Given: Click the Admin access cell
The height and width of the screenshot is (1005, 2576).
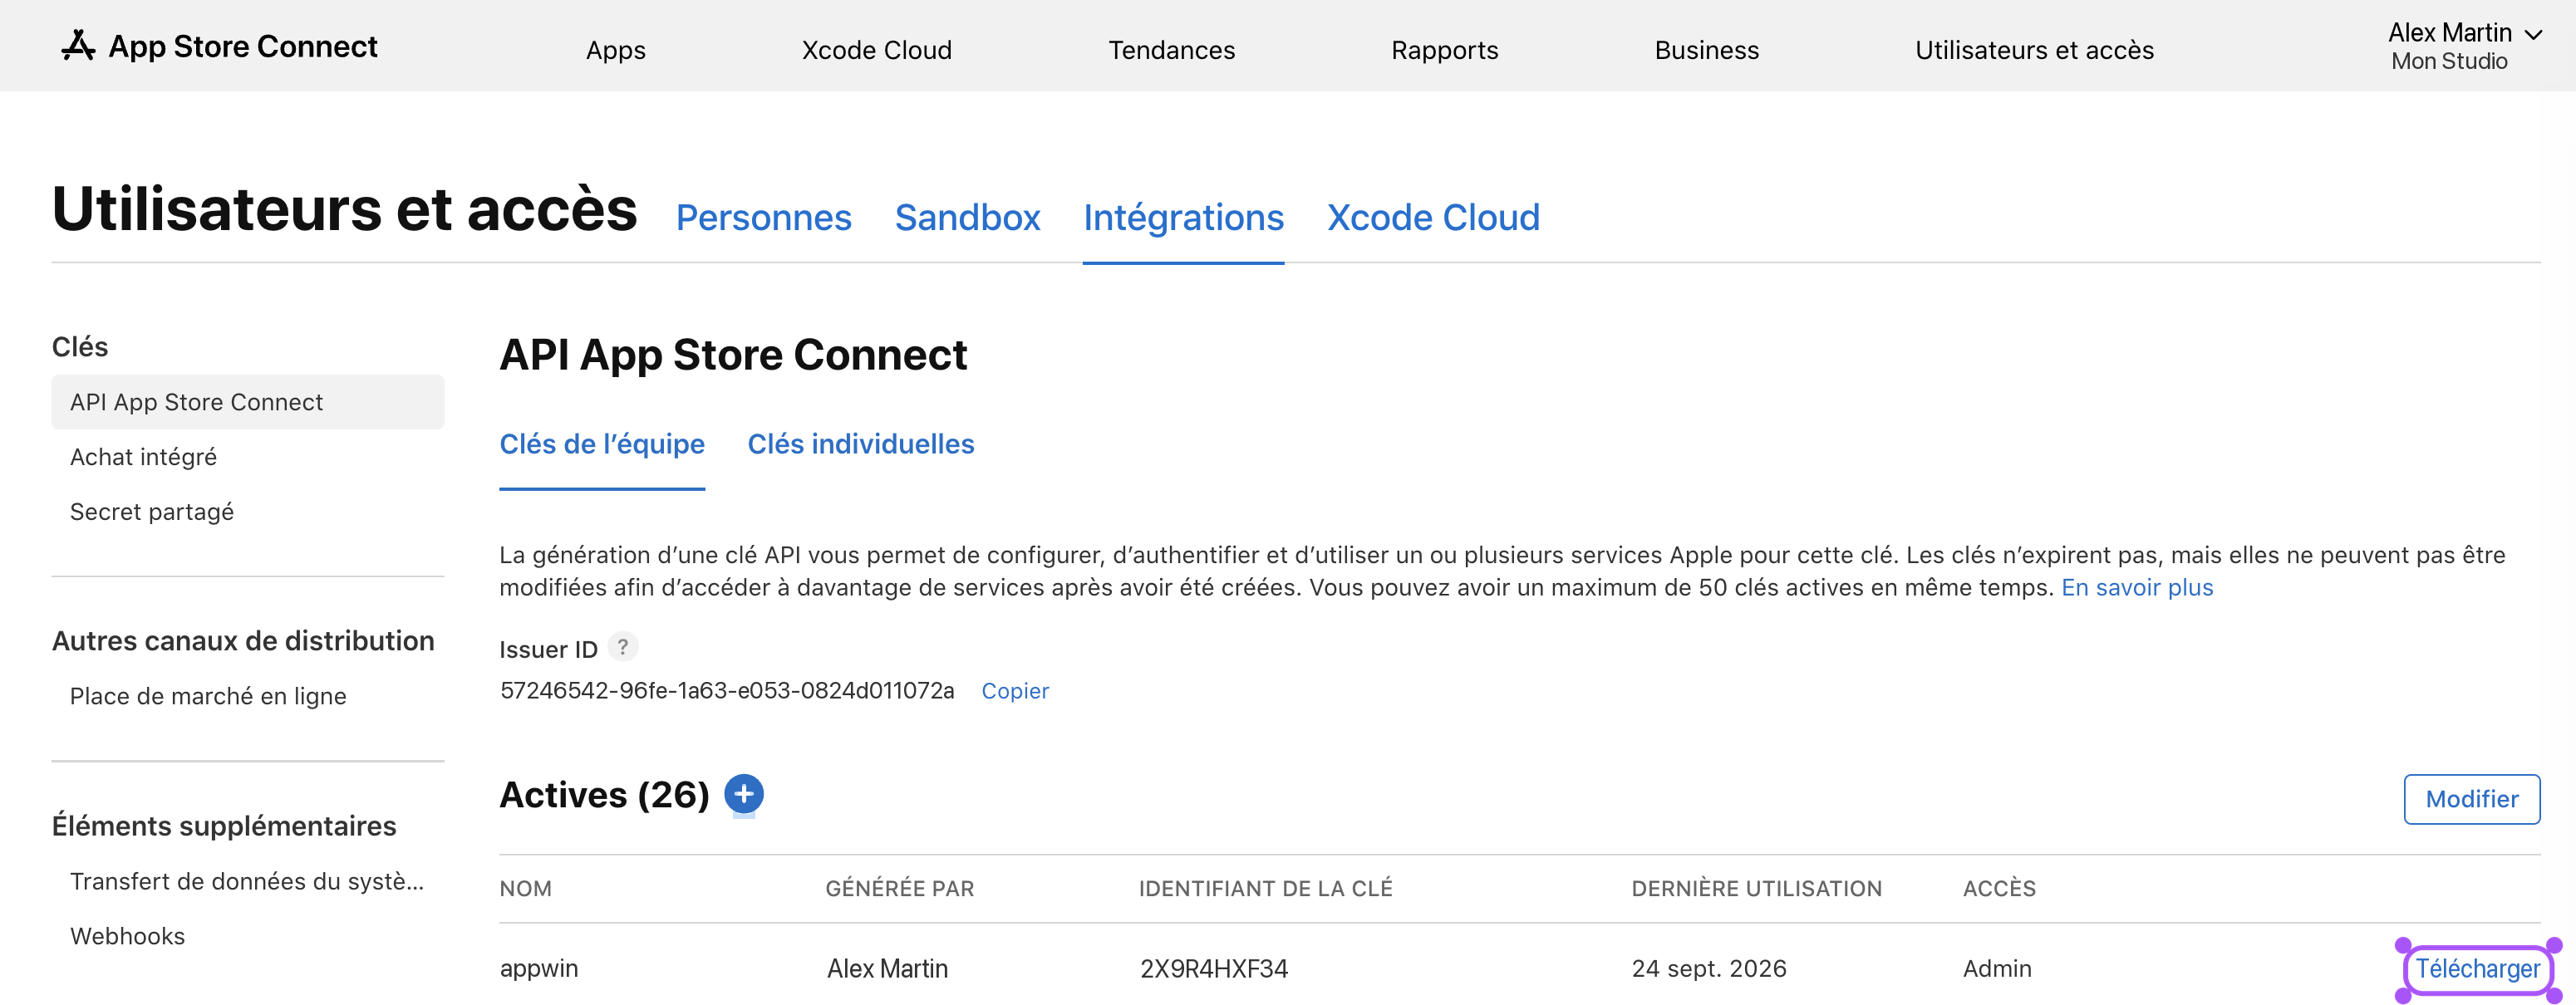Looking at the screenshot, I should [1997, 969].
